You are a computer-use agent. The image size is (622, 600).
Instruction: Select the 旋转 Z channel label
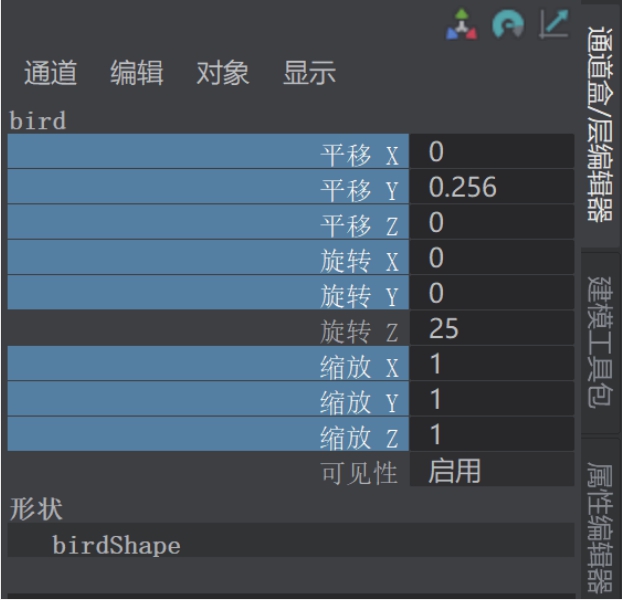359,330
